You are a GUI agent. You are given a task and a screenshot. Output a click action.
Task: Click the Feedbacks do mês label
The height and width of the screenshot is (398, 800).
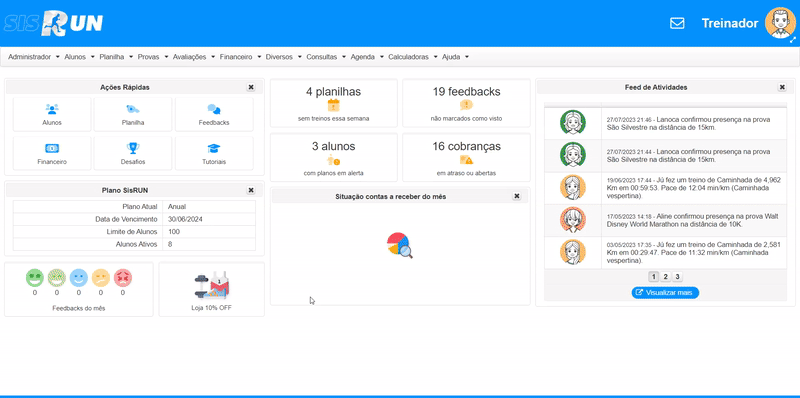79,308
